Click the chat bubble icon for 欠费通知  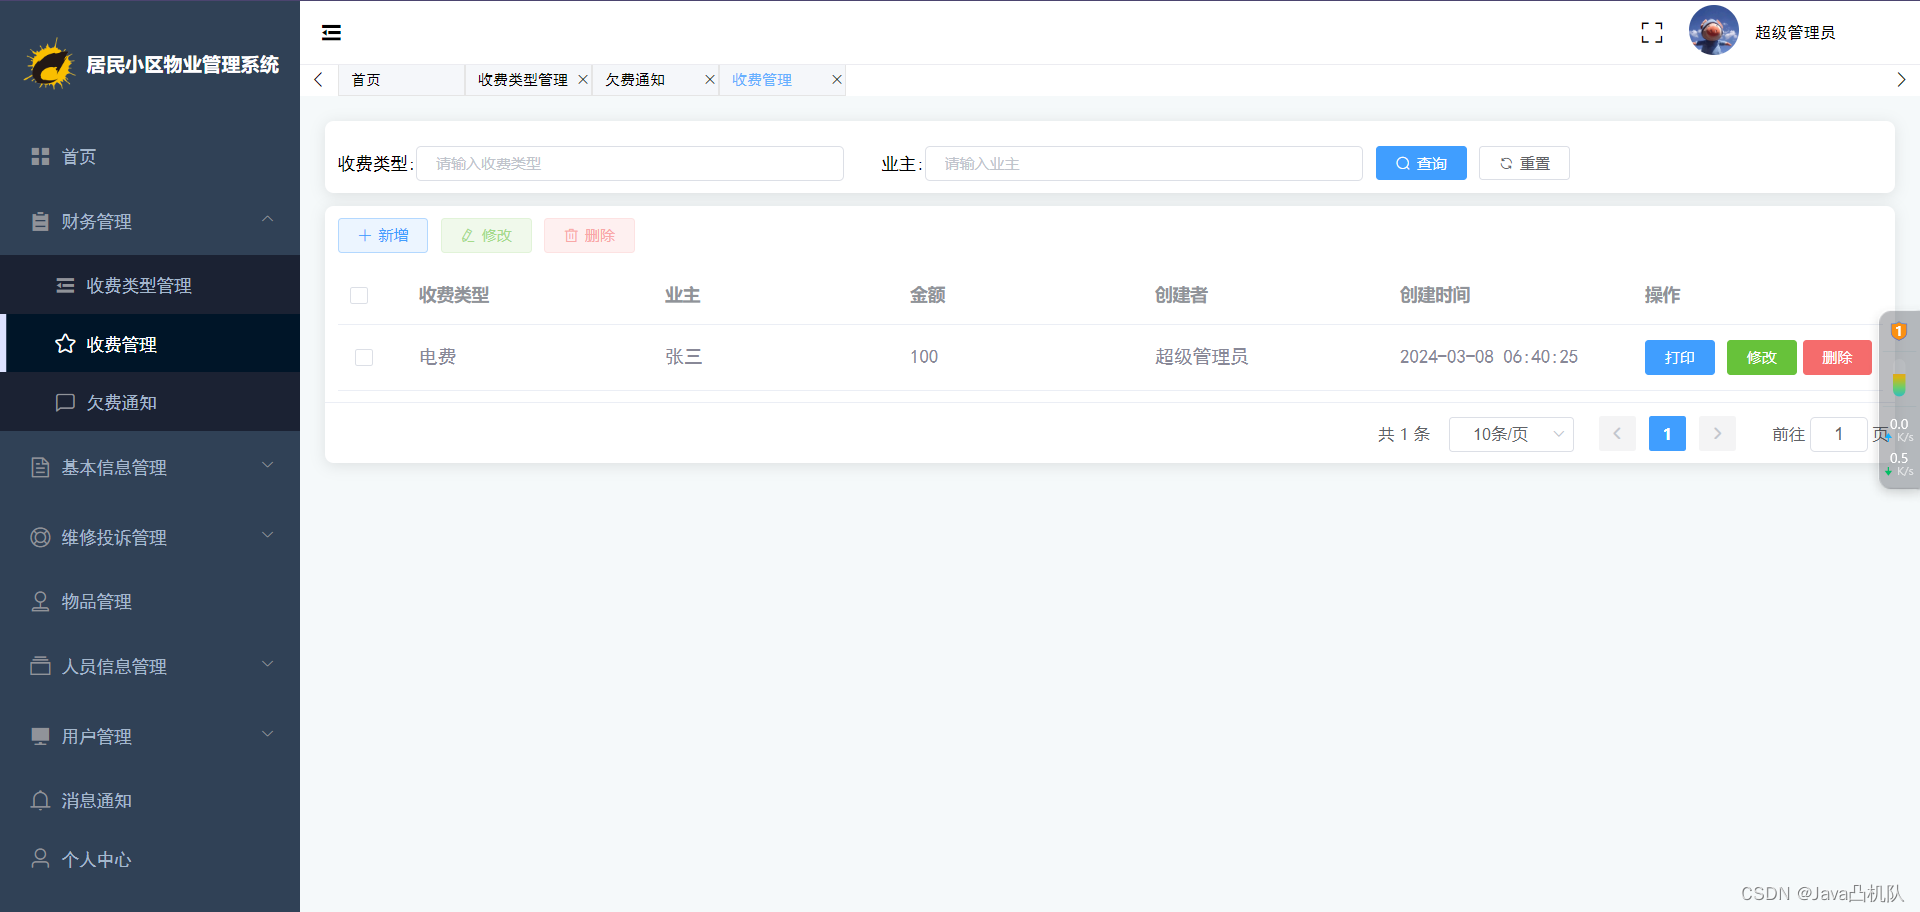[65, 402]
